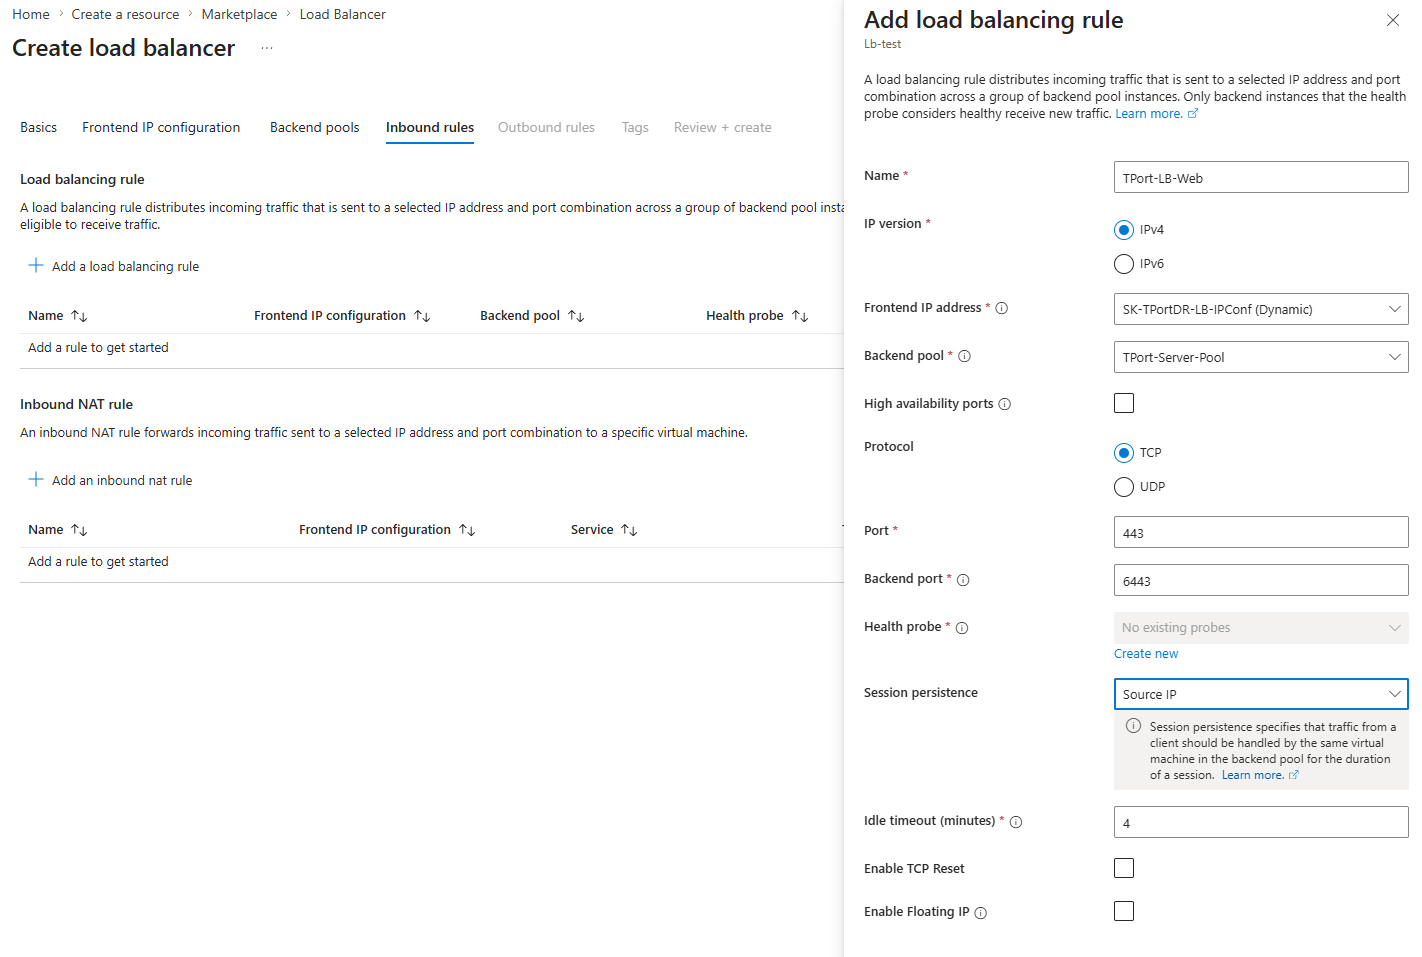Go to Review + create tab

click(x=722, y=127)
